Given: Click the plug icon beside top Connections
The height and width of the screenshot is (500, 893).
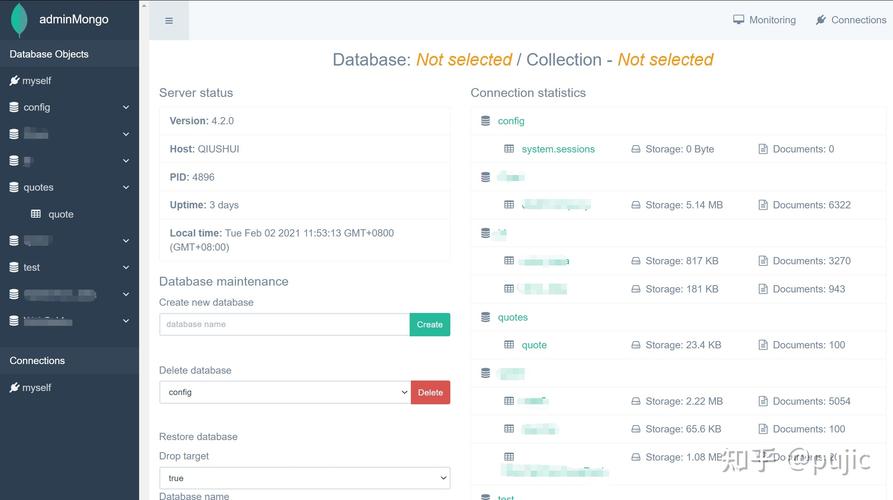Looking at the screenshot, I should point(821,20).
